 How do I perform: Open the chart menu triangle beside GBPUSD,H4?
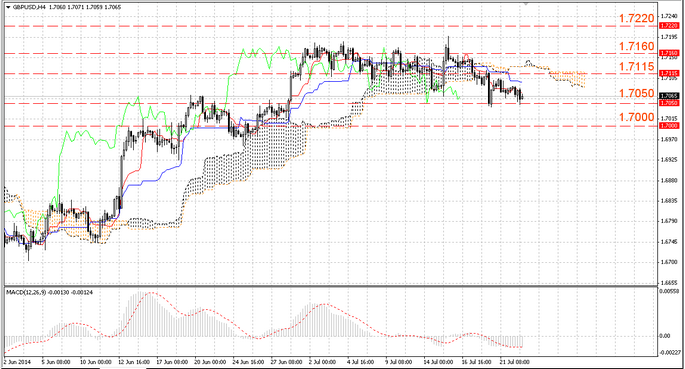8,7
